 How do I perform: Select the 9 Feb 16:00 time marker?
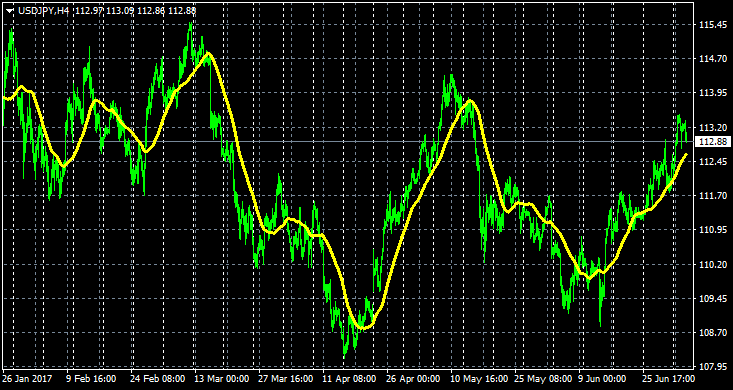tap(92, 378)
